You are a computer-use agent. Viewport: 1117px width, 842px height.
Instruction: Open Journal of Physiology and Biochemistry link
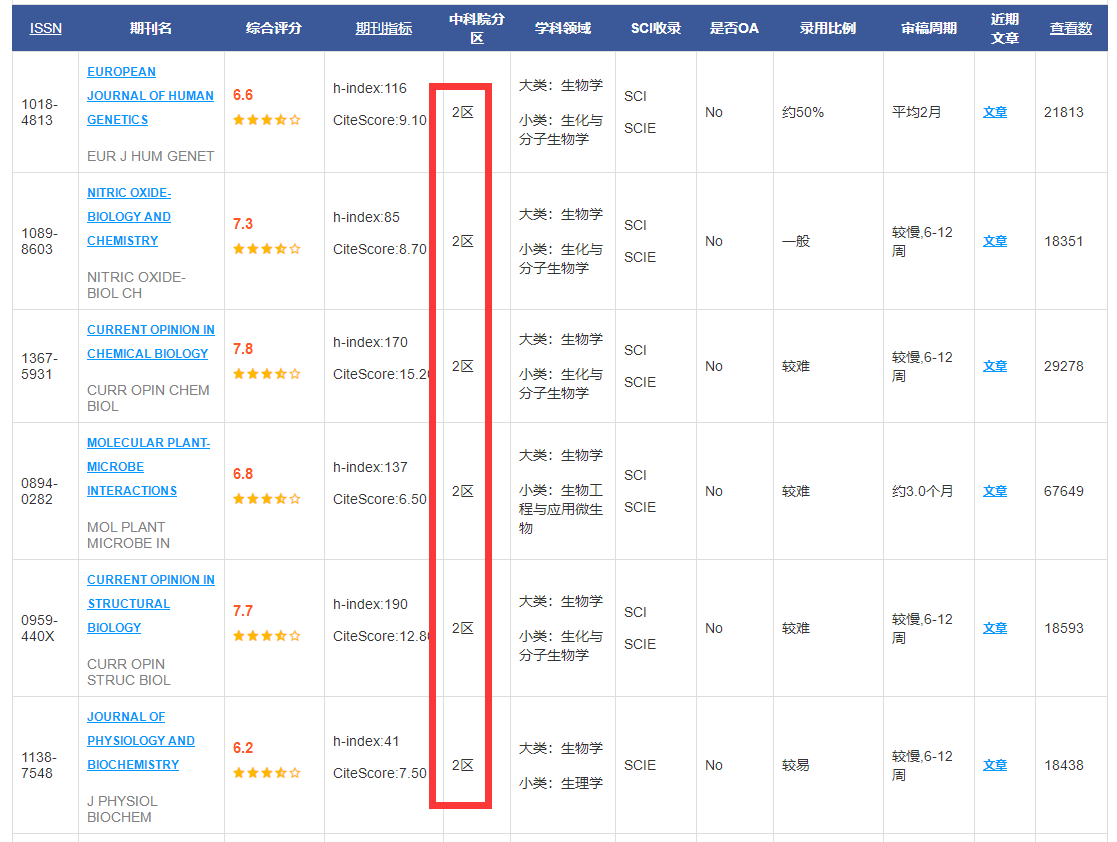coord(140,741)
